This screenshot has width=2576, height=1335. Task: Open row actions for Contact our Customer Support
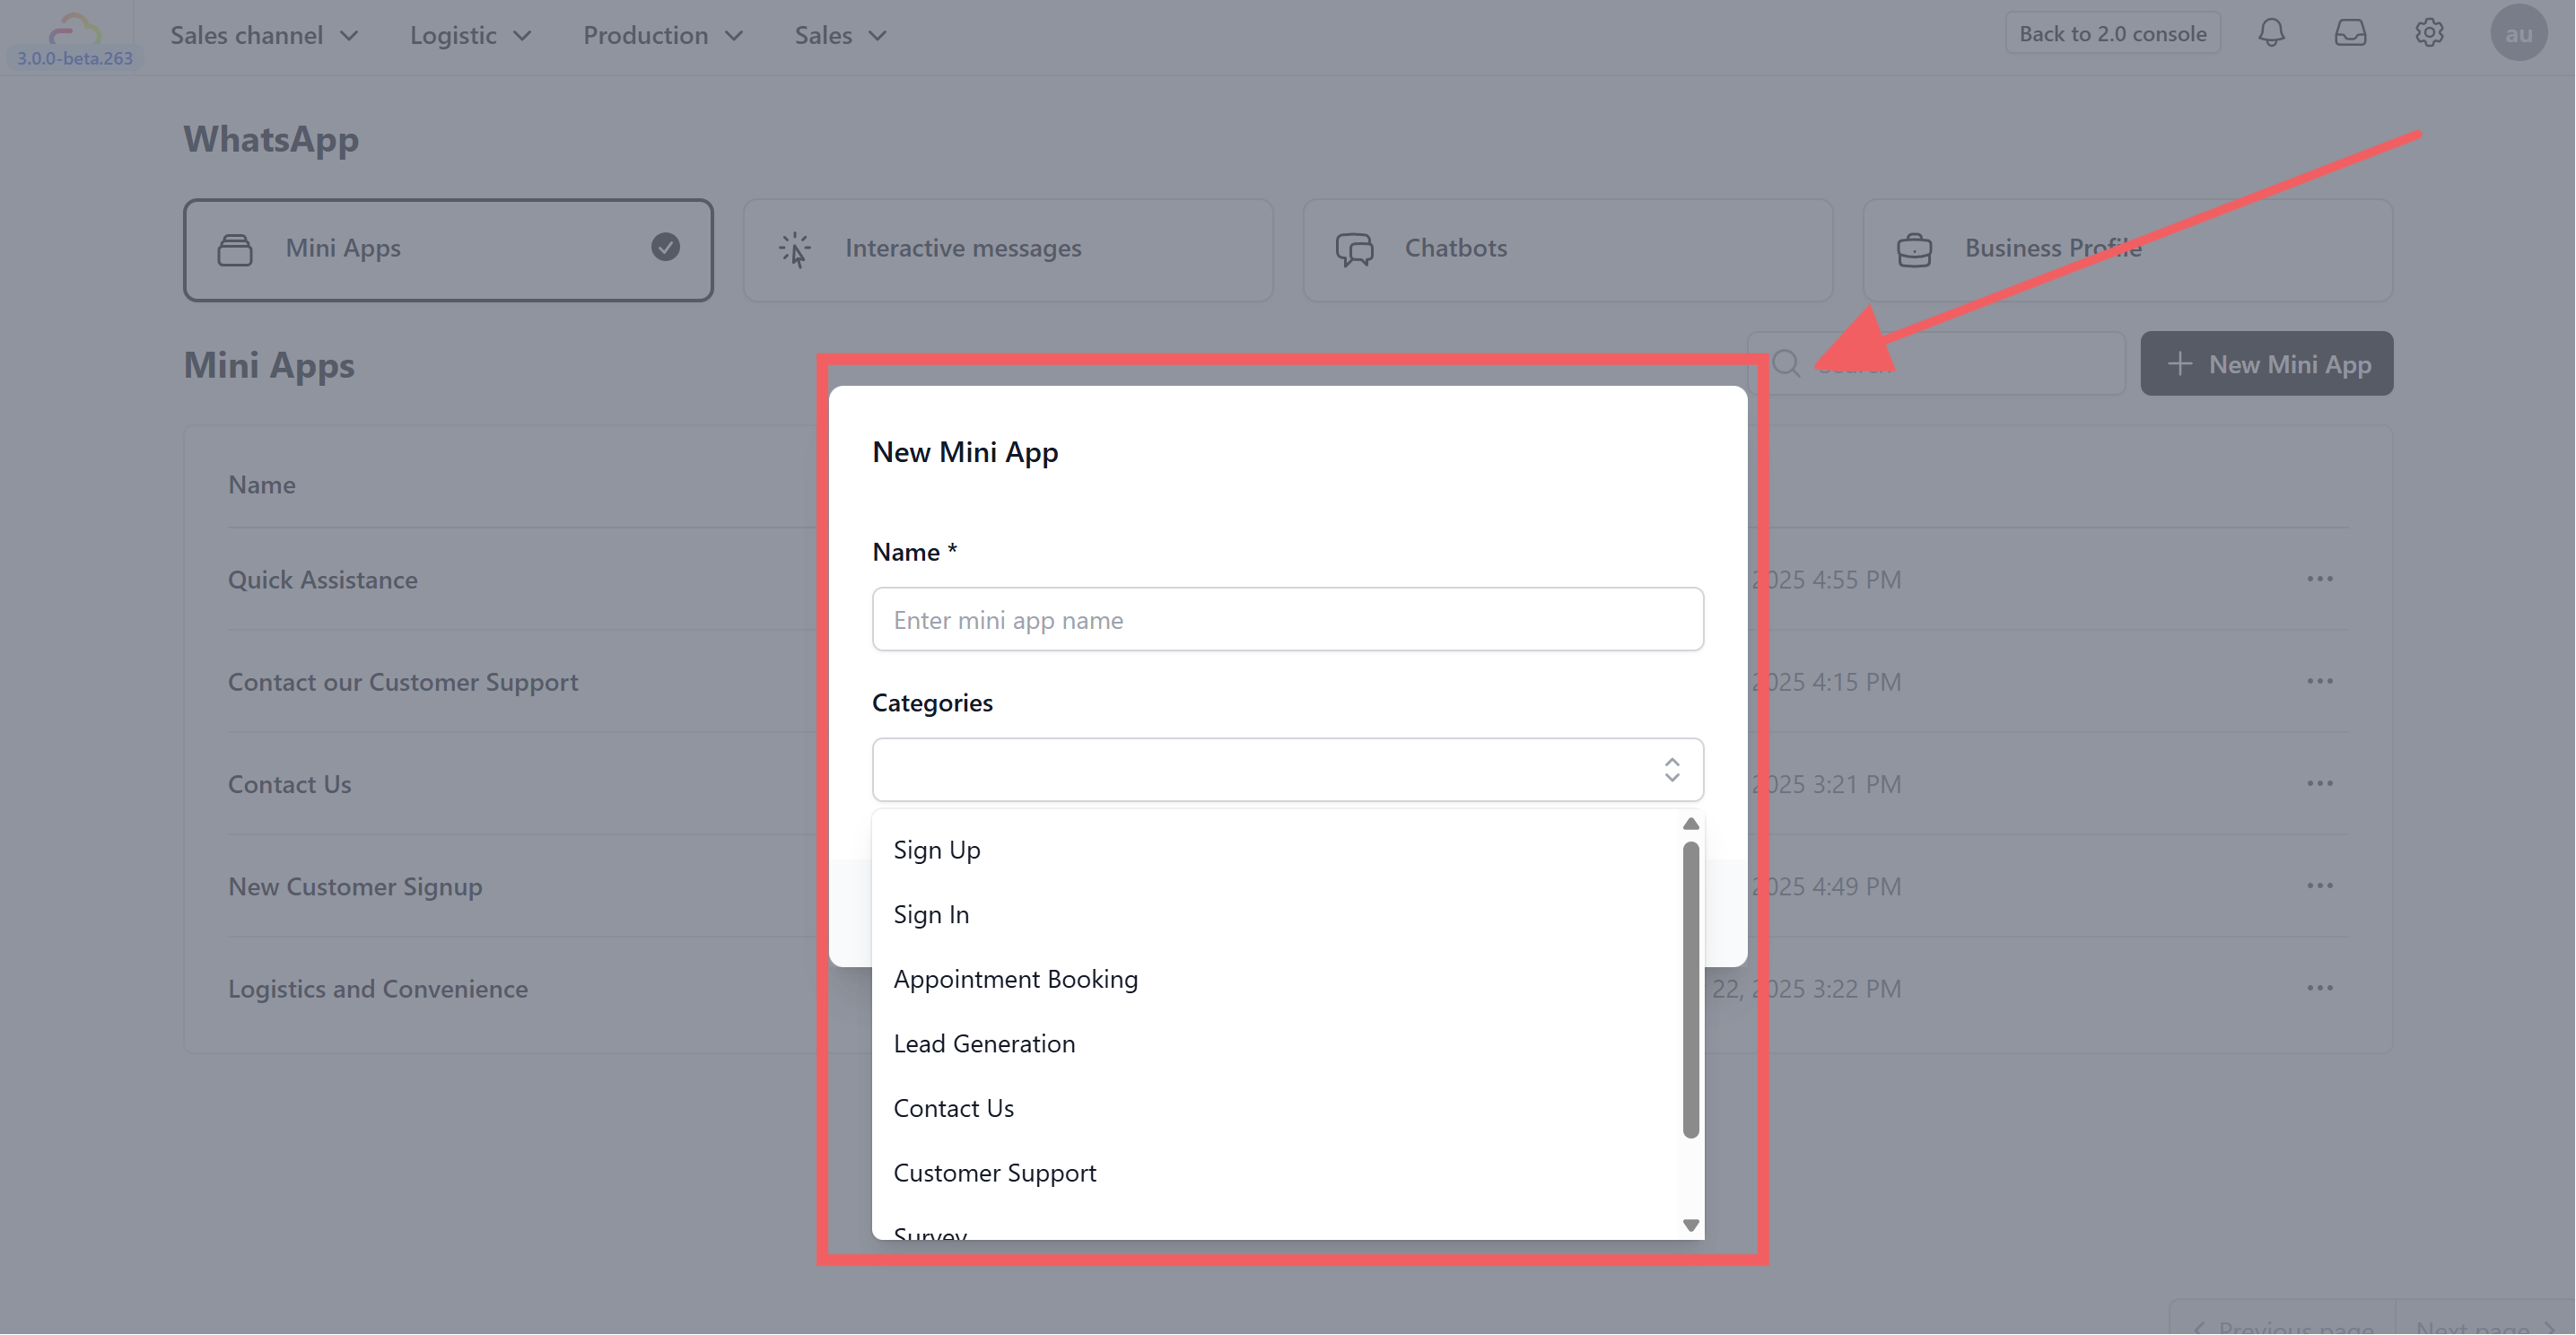2320,681
